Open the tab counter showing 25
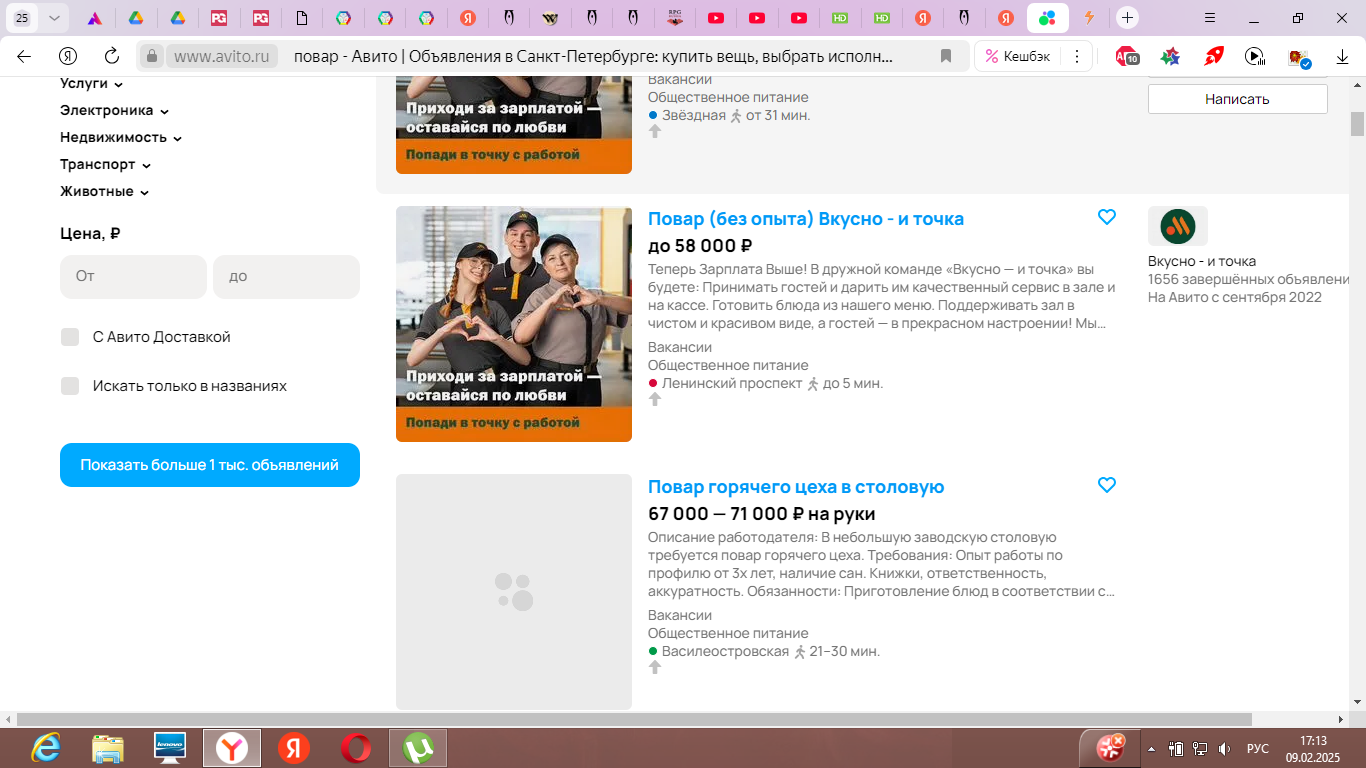 tap(22, 18)
